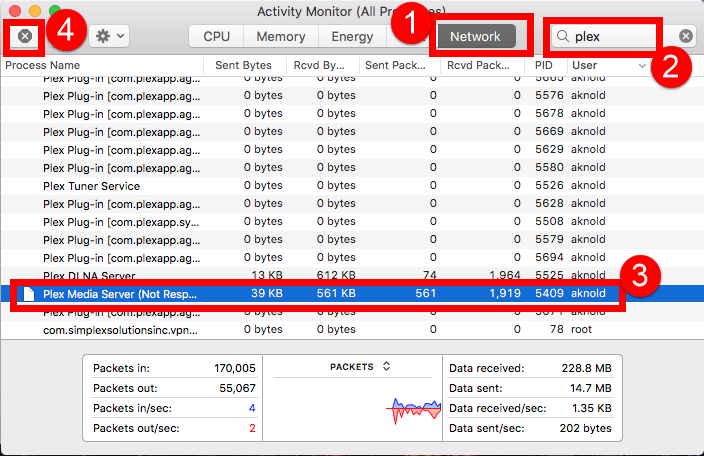Screen dimensions: 704x456
Task: Change the PACKETS graph type selector
Action: click(358, 366)
